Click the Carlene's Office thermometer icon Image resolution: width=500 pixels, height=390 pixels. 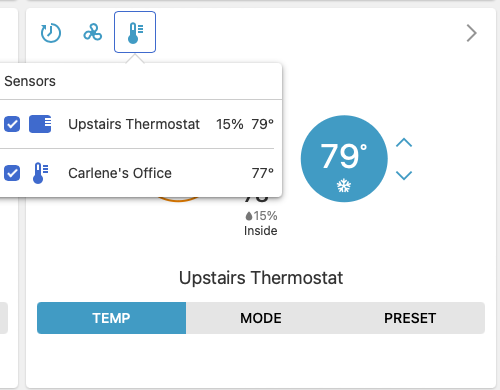tap(40, 173)
